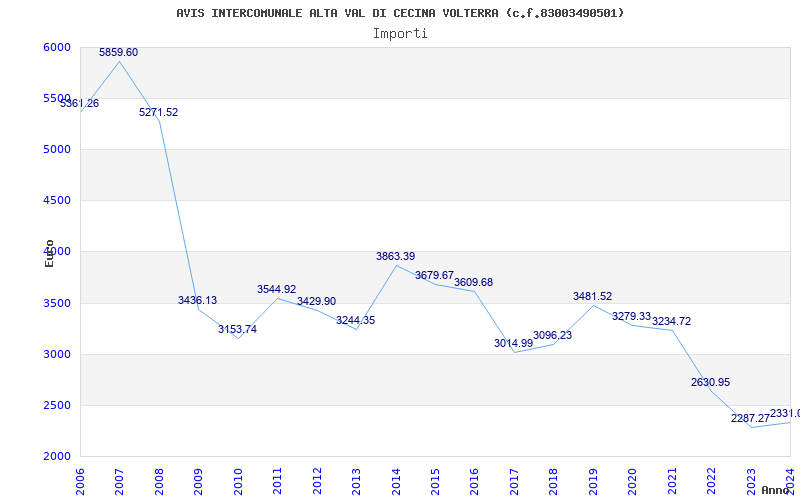Click the 2018 x-axis year label
The height and width of the screenshot is (500, 800).
coord(554,481)
